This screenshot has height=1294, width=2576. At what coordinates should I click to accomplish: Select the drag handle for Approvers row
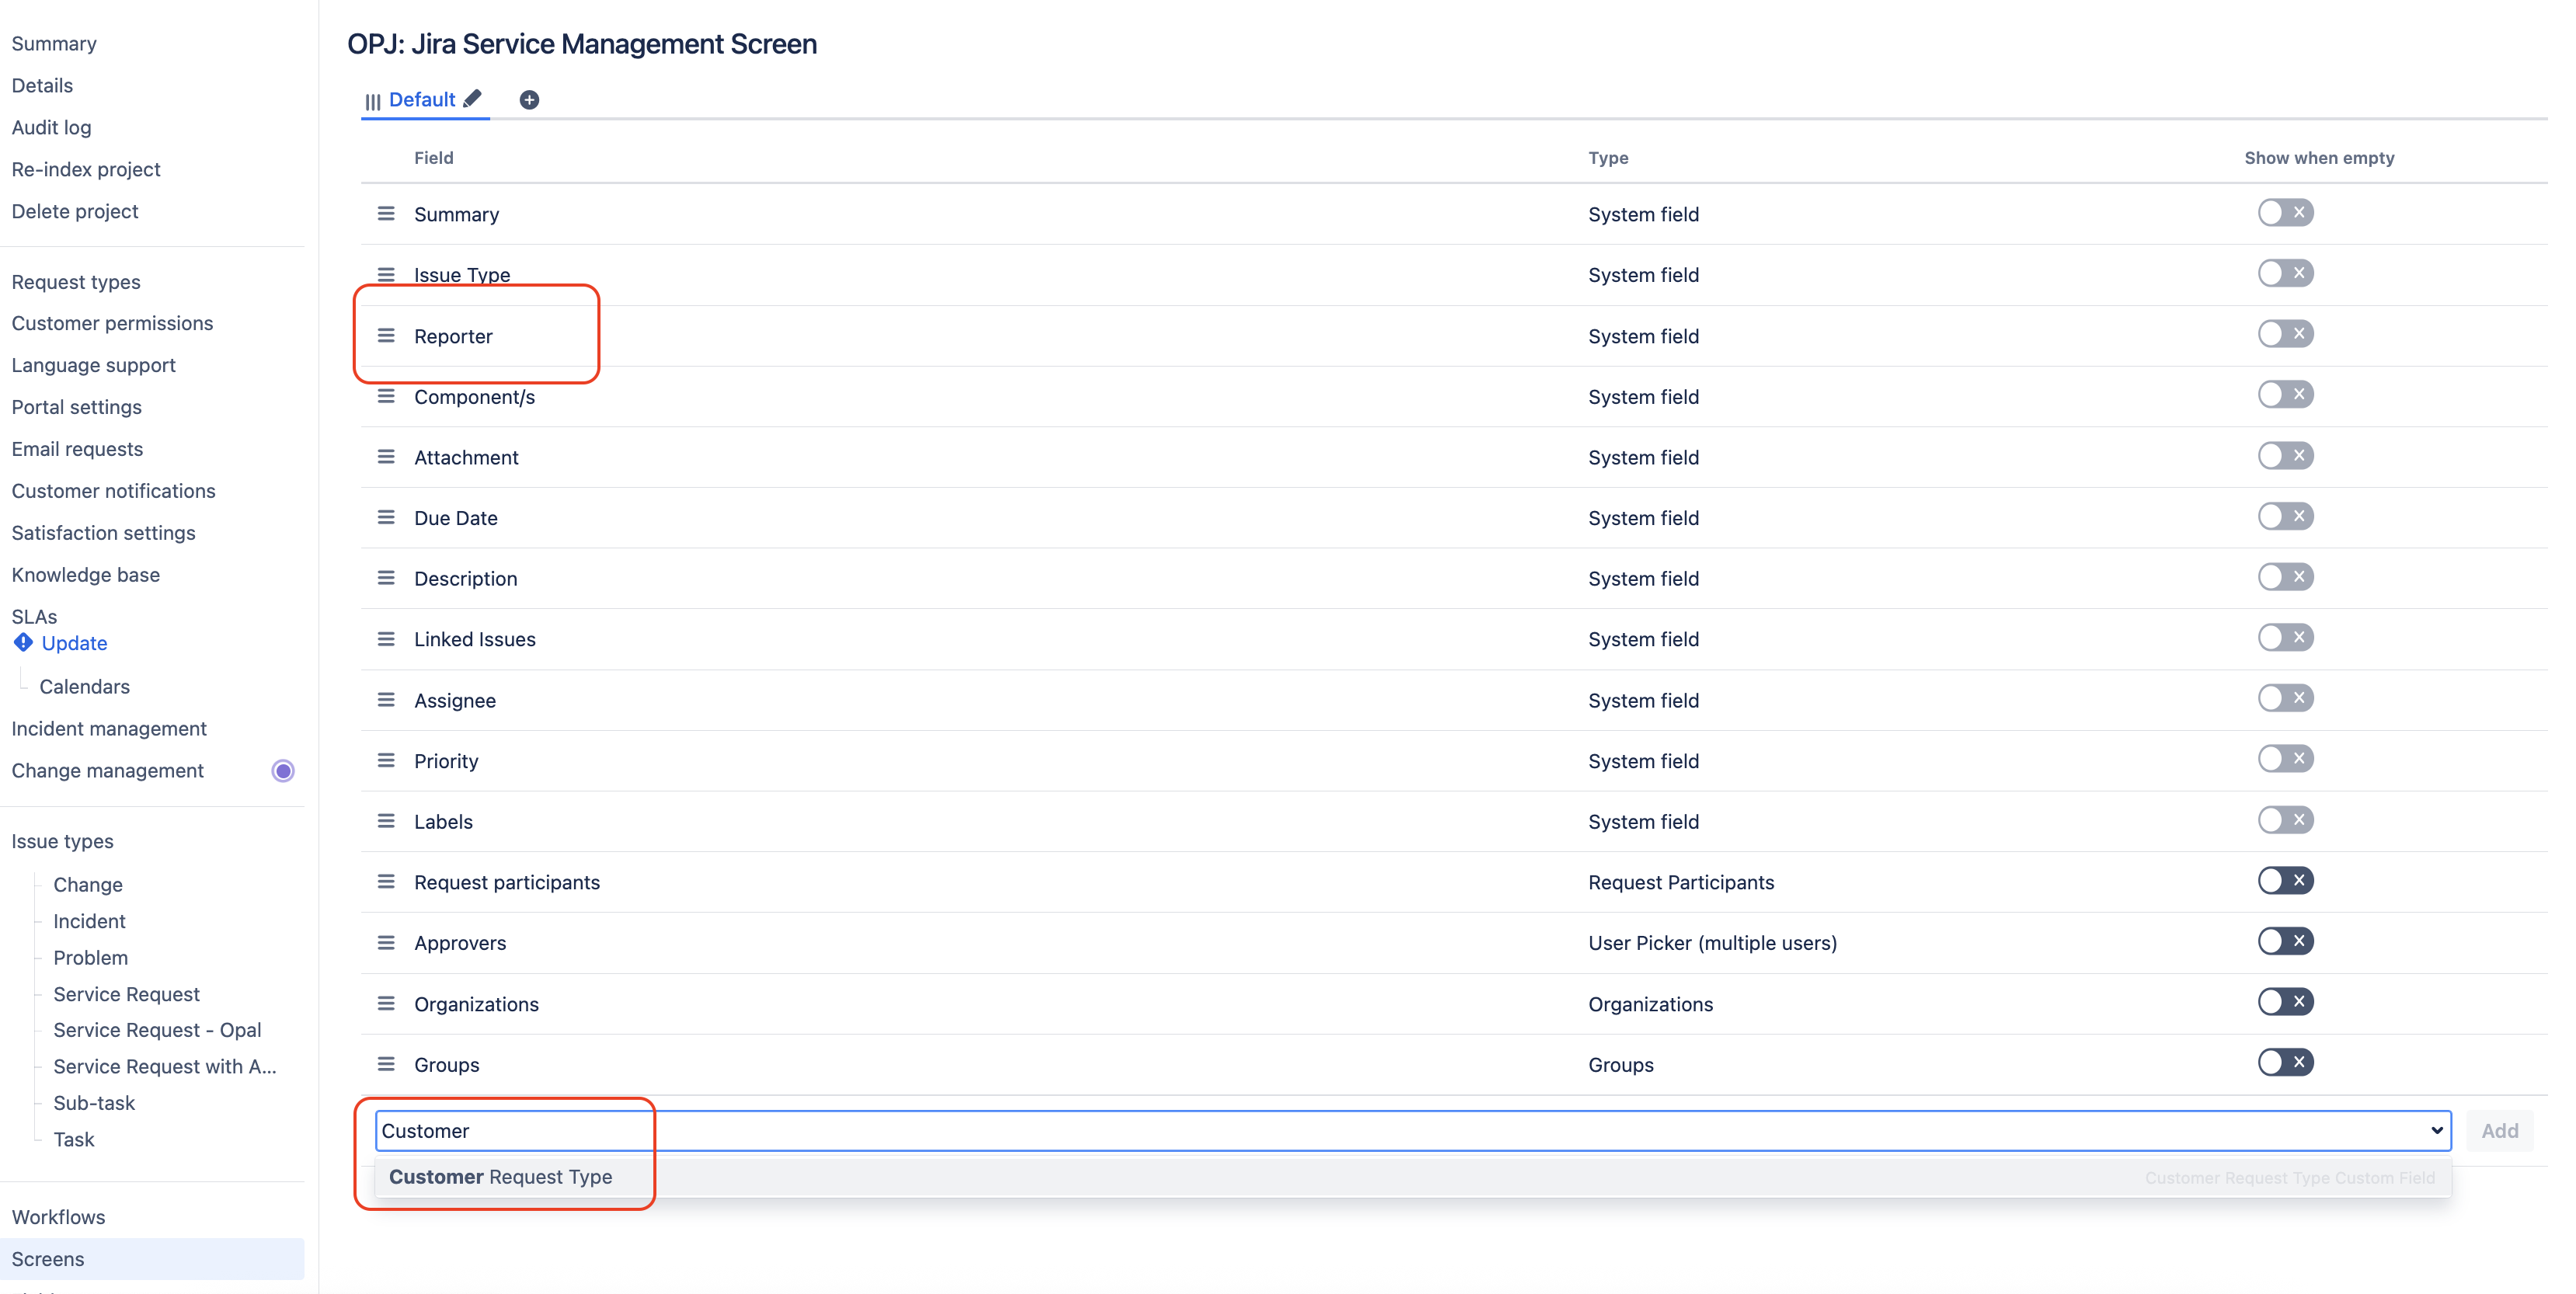pos(386,943)
